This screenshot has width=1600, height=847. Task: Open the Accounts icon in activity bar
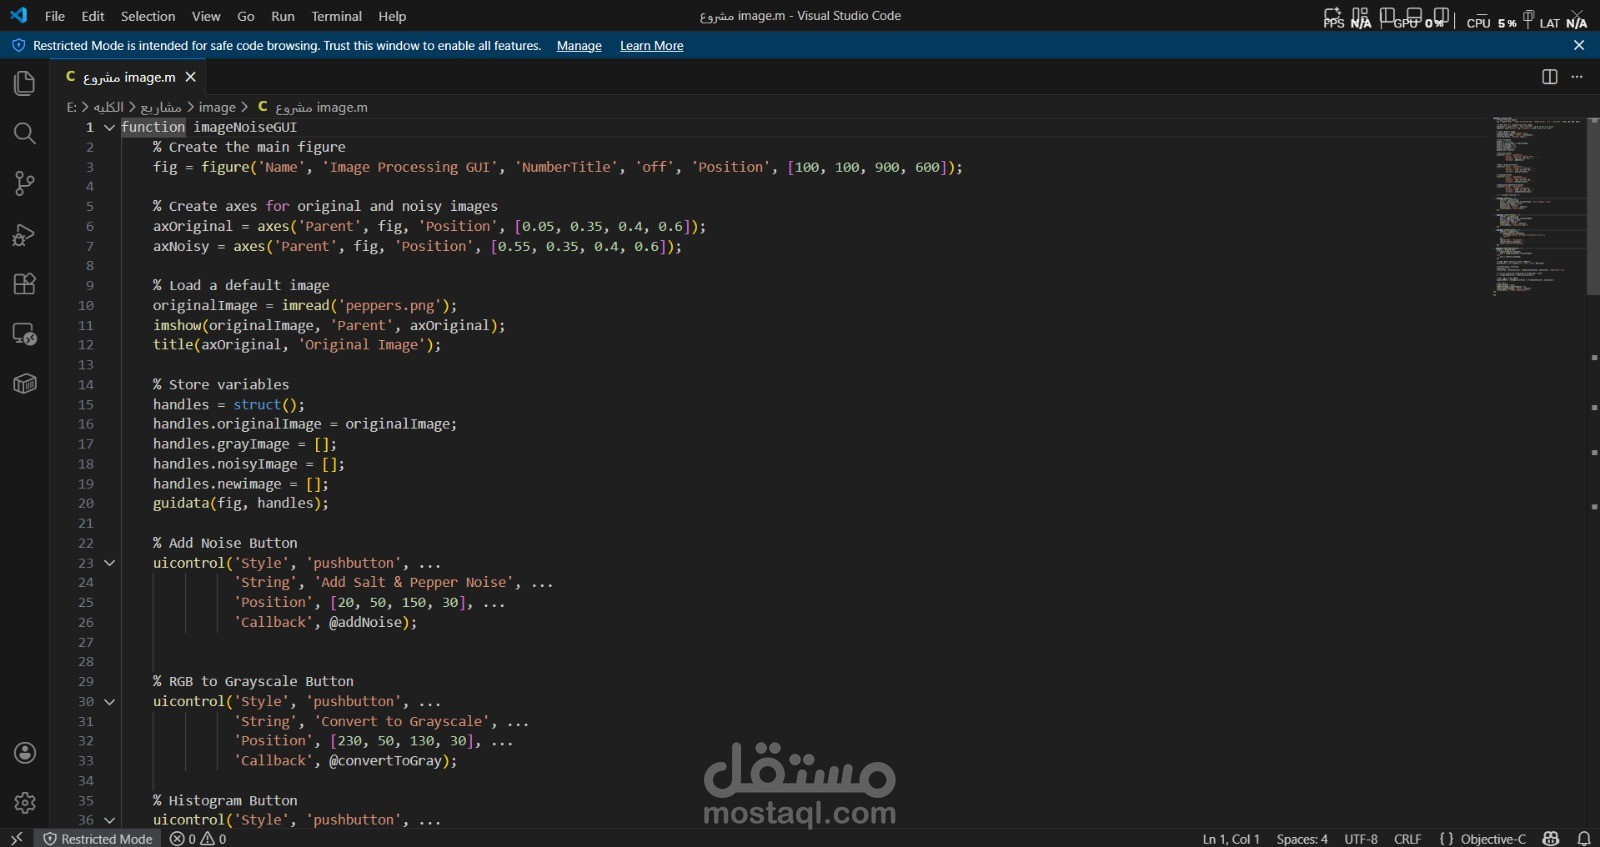pyautogui.click(x=25, y=753)
